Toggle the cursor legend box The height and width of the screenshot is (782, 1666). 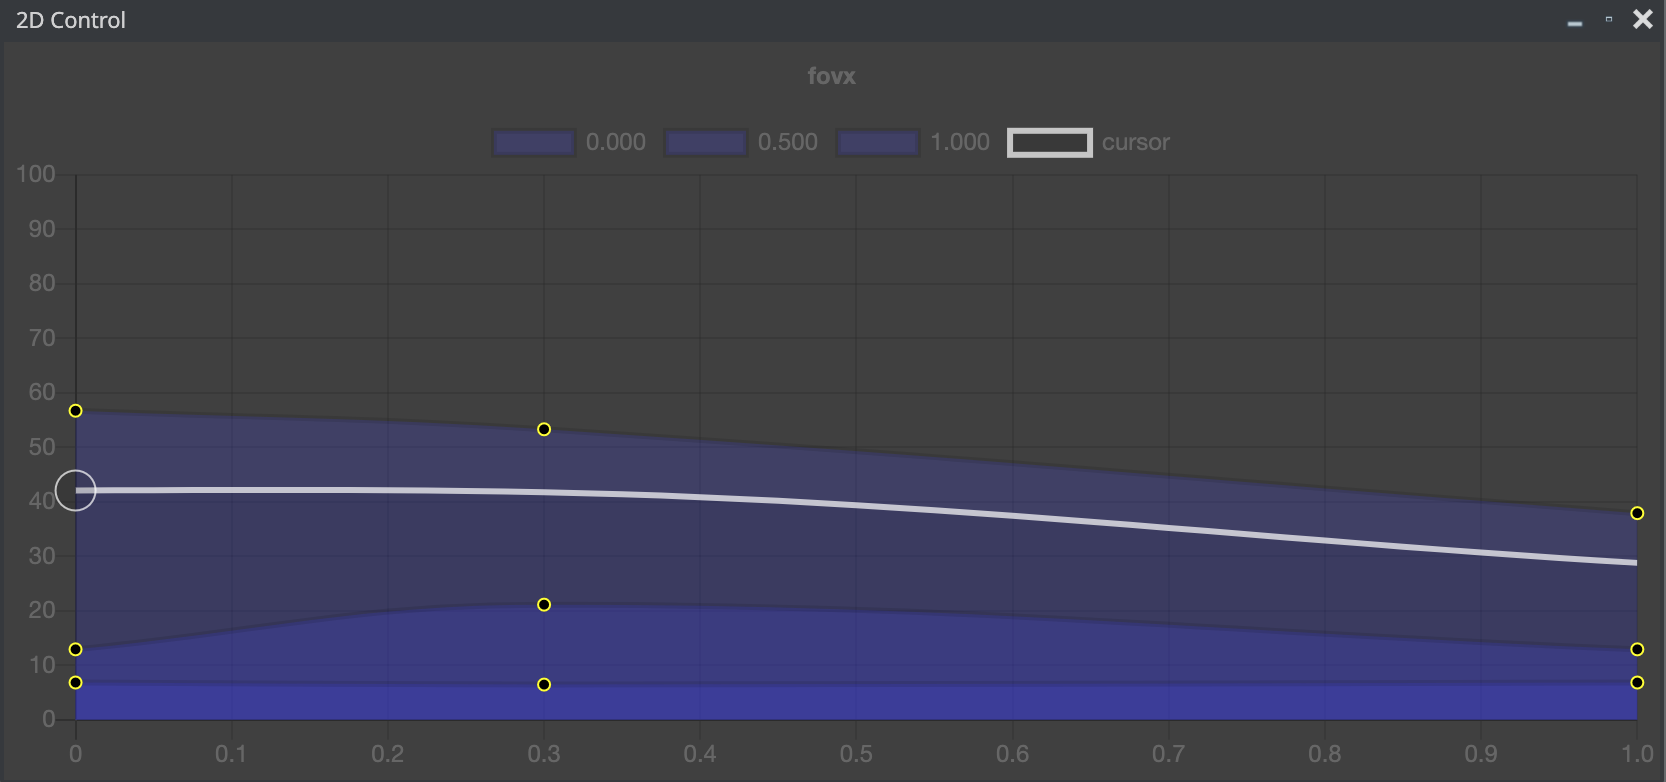[1050, 143]
